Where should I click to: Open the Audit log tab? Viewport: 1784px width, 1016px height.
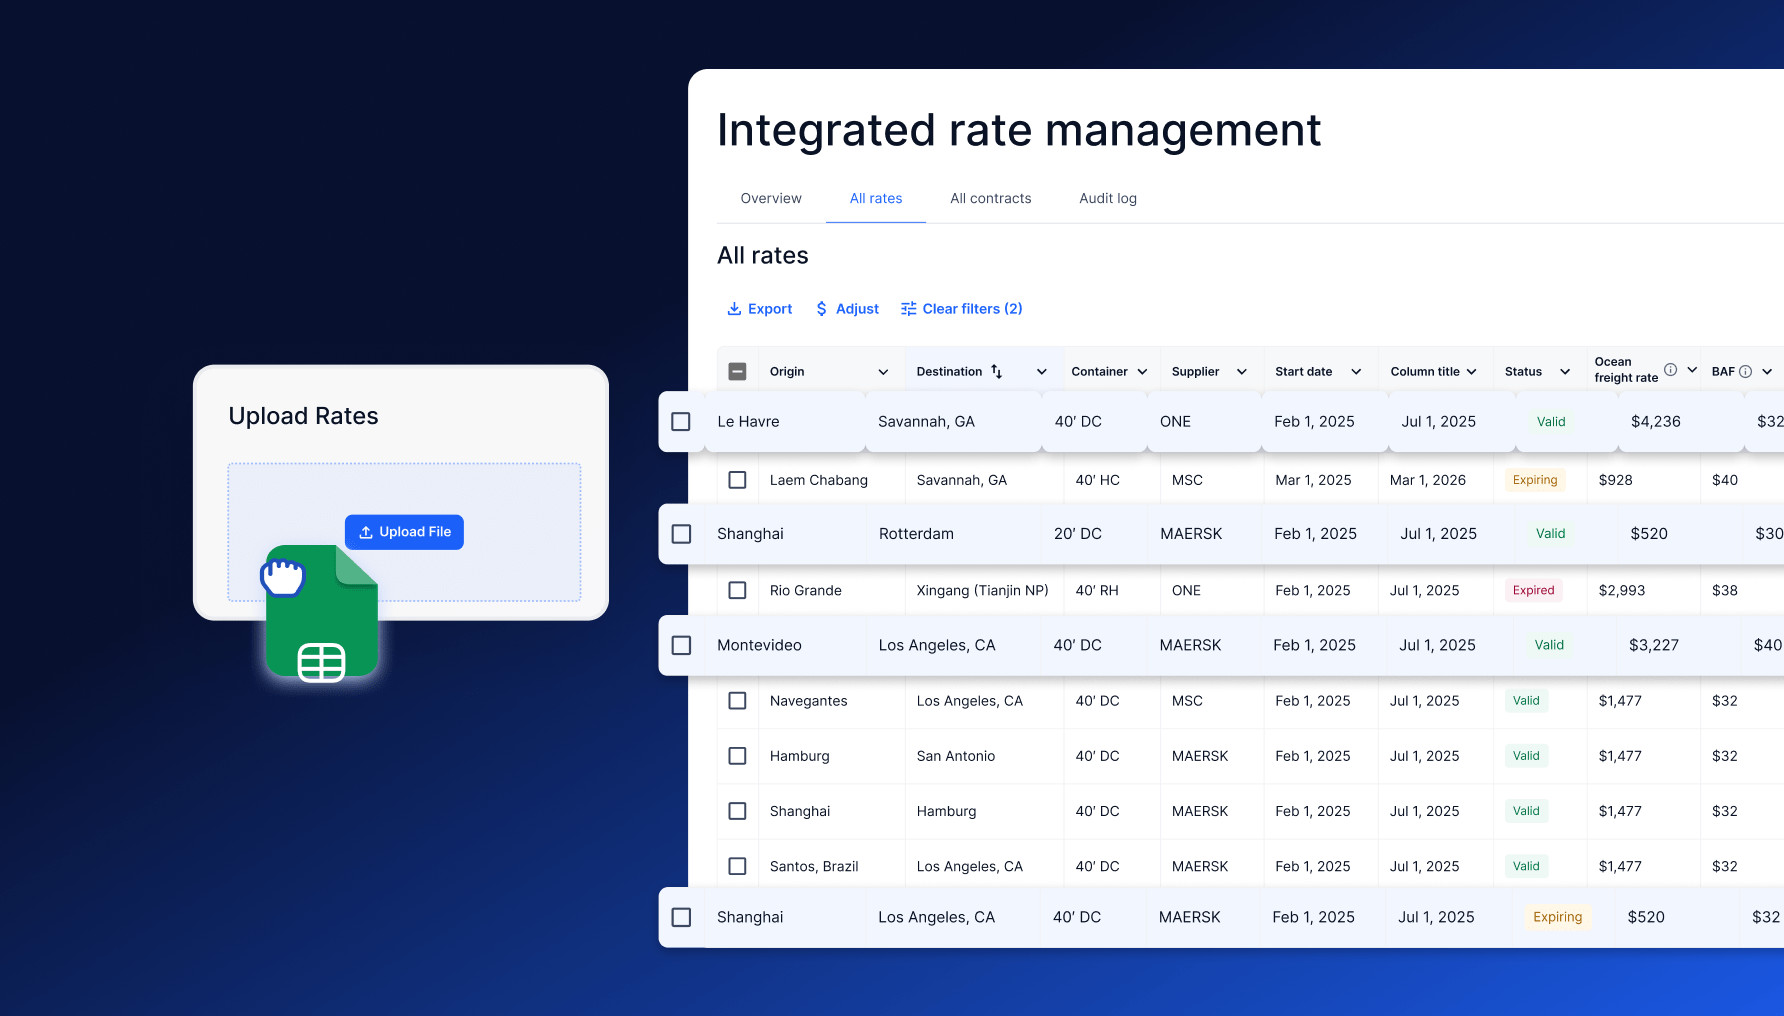[x=1107, y=199]
